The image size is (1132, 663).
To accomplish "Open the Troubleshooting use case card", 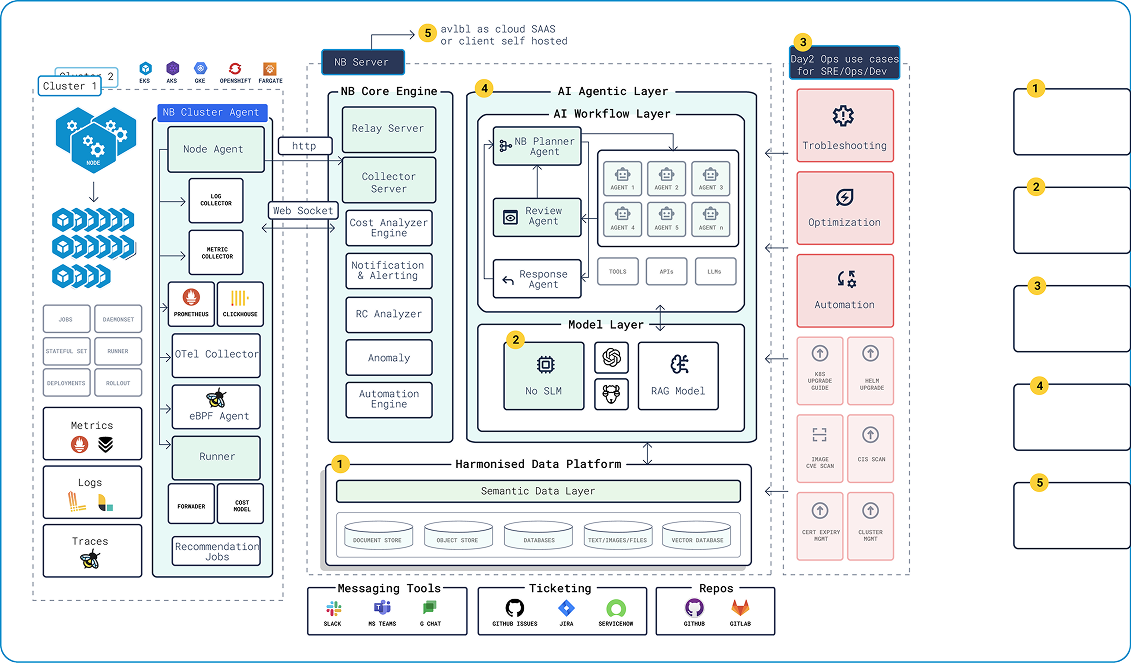I will pos(845,125).
